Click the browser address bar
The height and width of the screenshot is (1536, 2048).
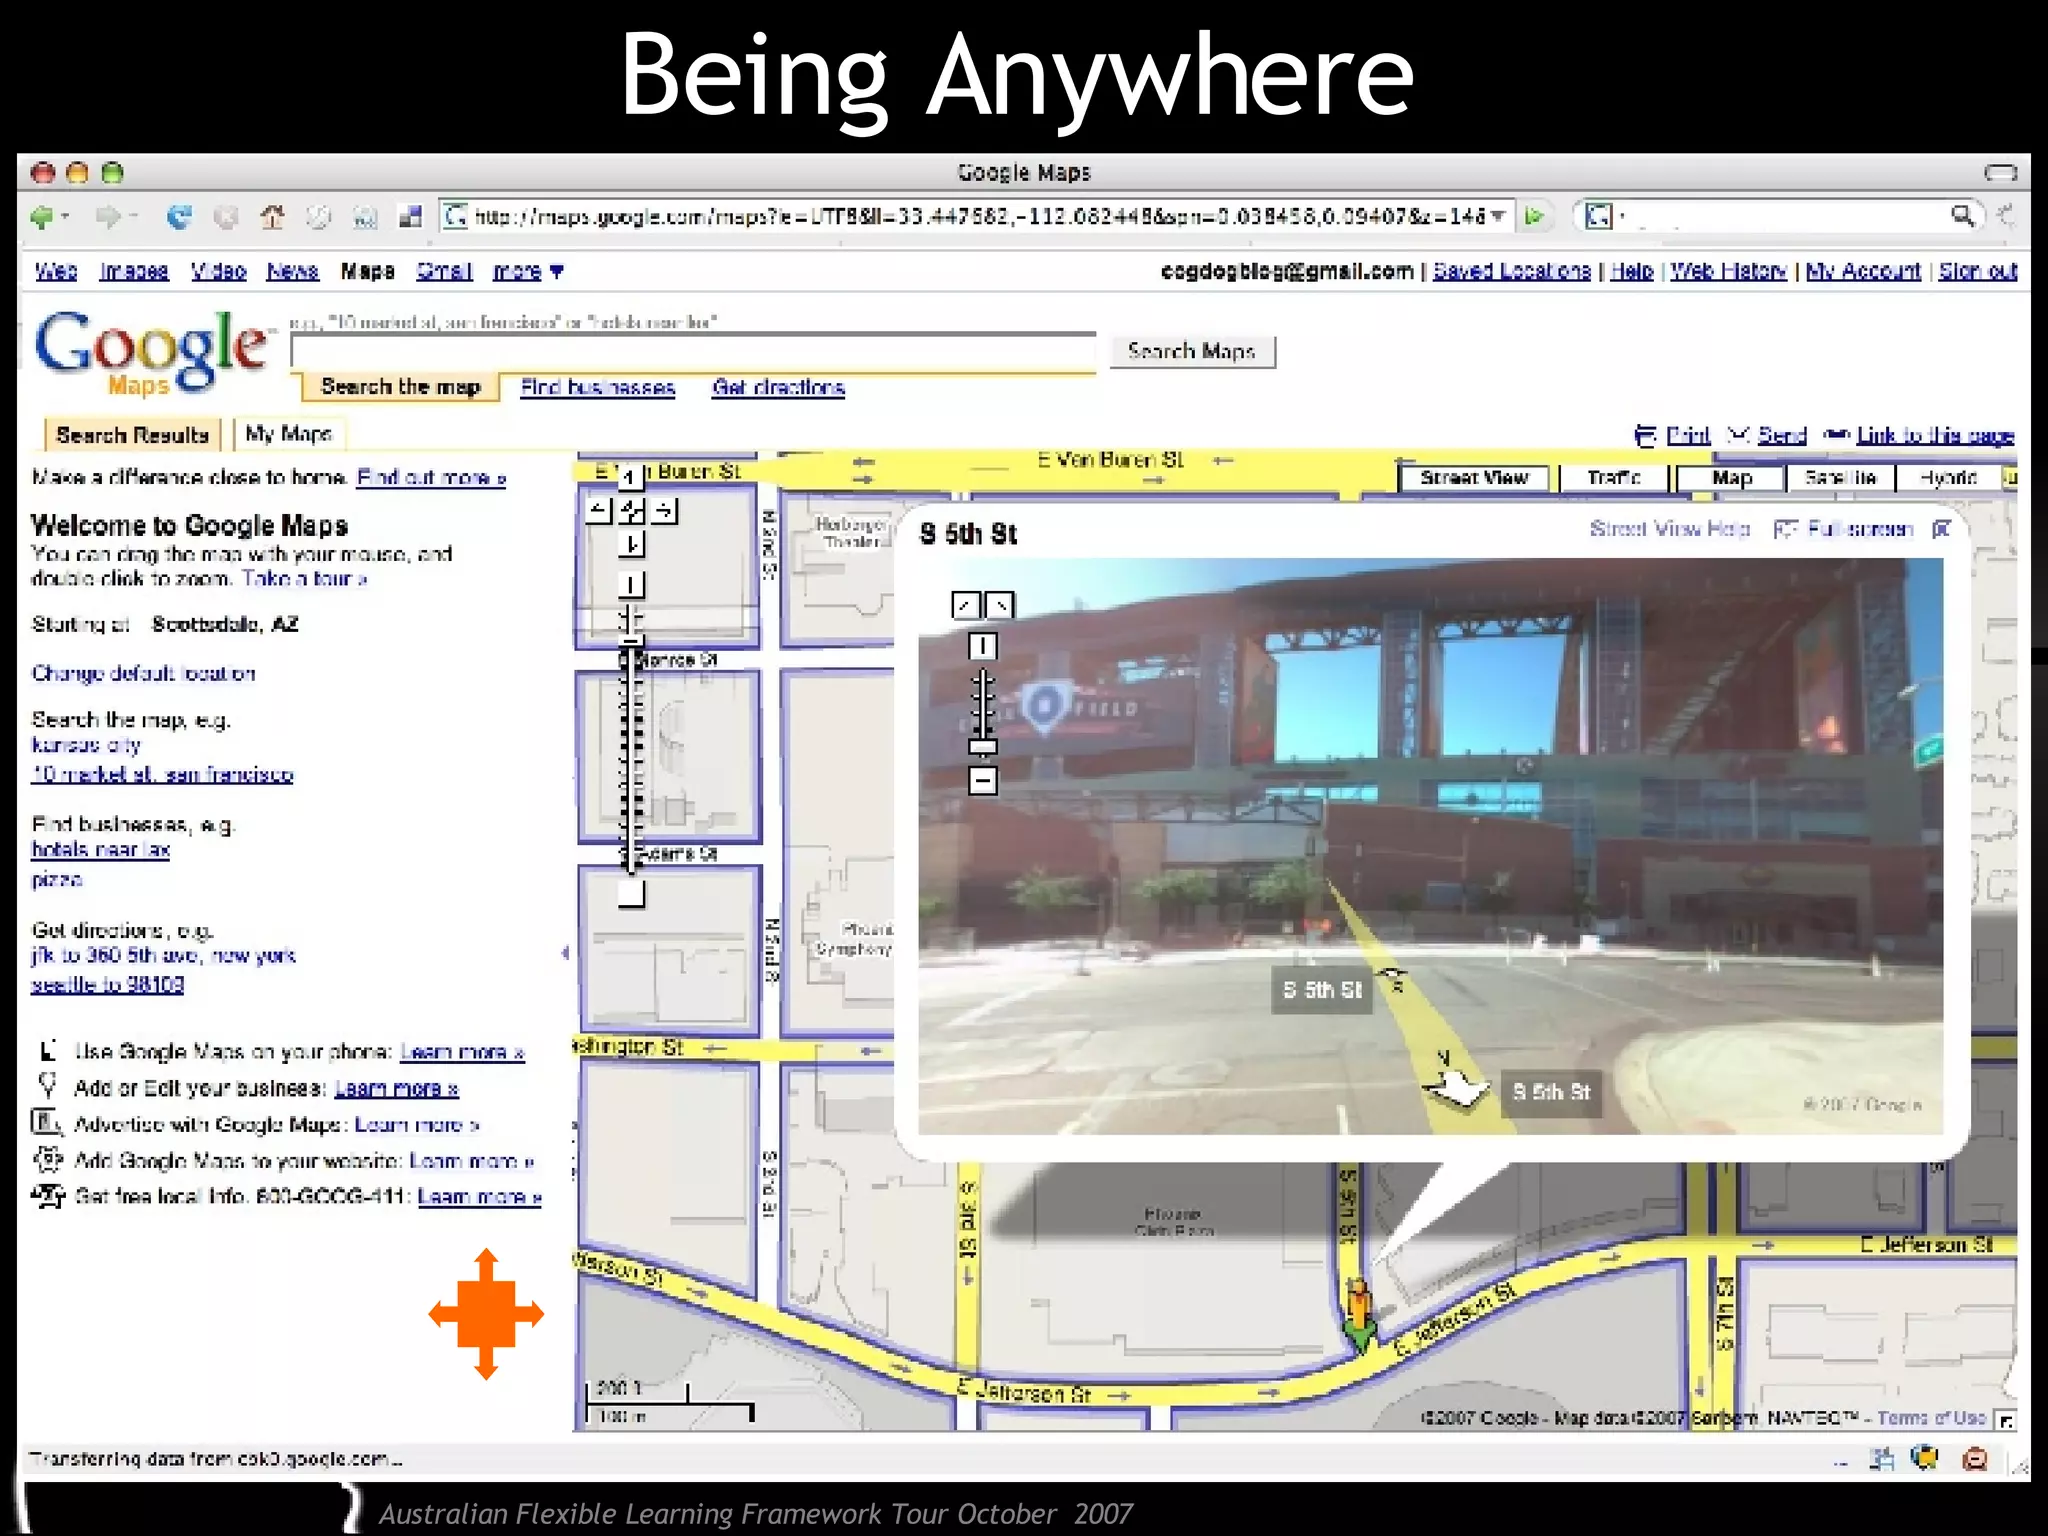975,216
